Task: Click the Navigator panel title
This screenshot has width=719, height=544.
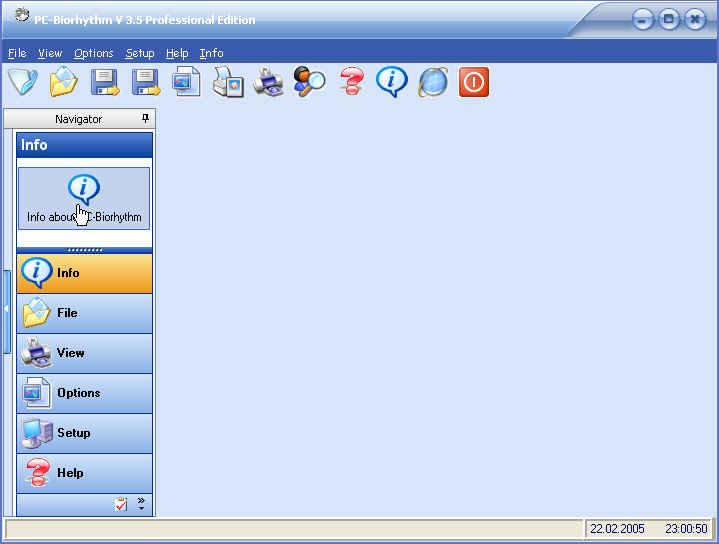Action: (x=78, y=119)
